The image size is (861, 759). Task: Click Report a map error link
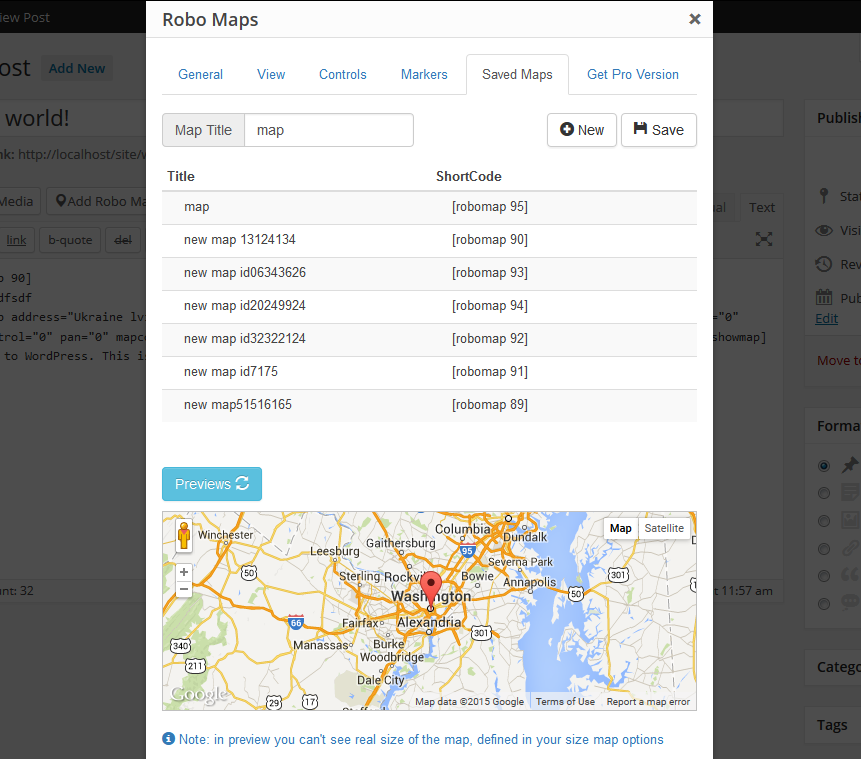(648, 702)
